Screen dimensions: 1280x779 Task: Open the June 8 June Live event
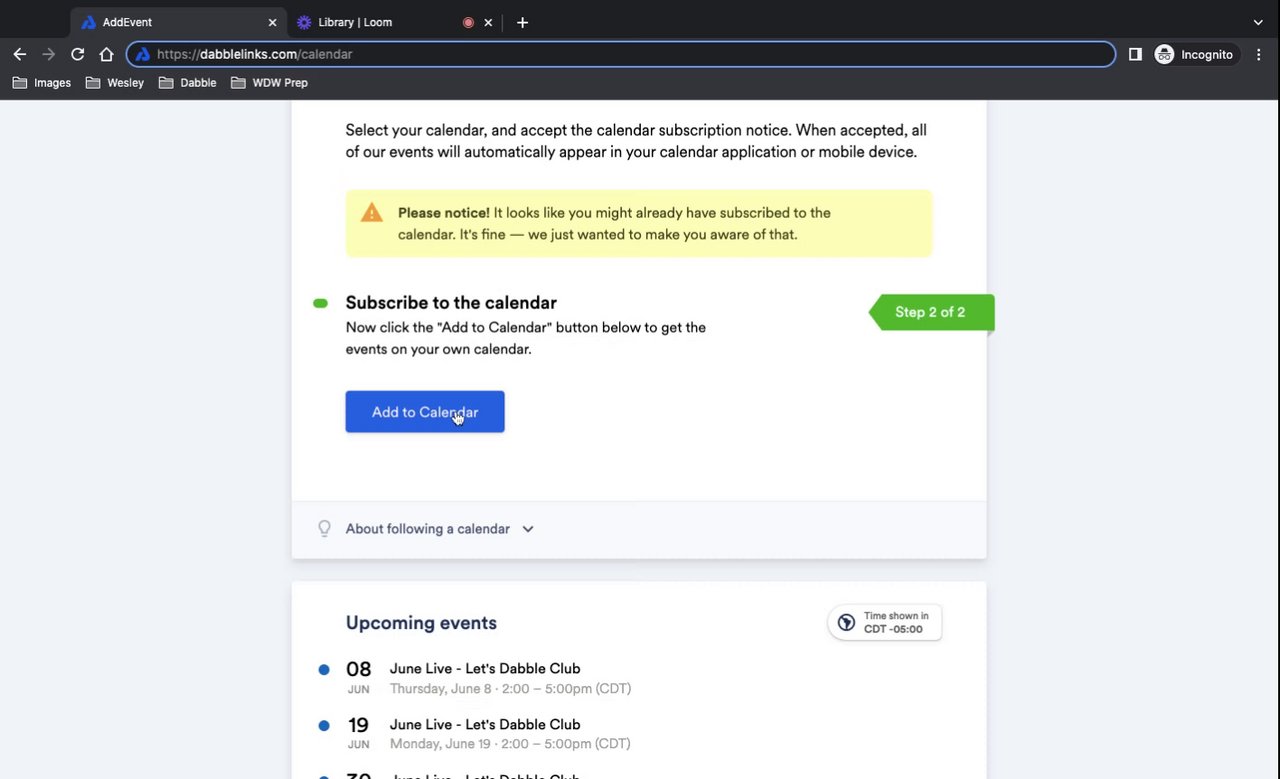[x=485, y=669]
